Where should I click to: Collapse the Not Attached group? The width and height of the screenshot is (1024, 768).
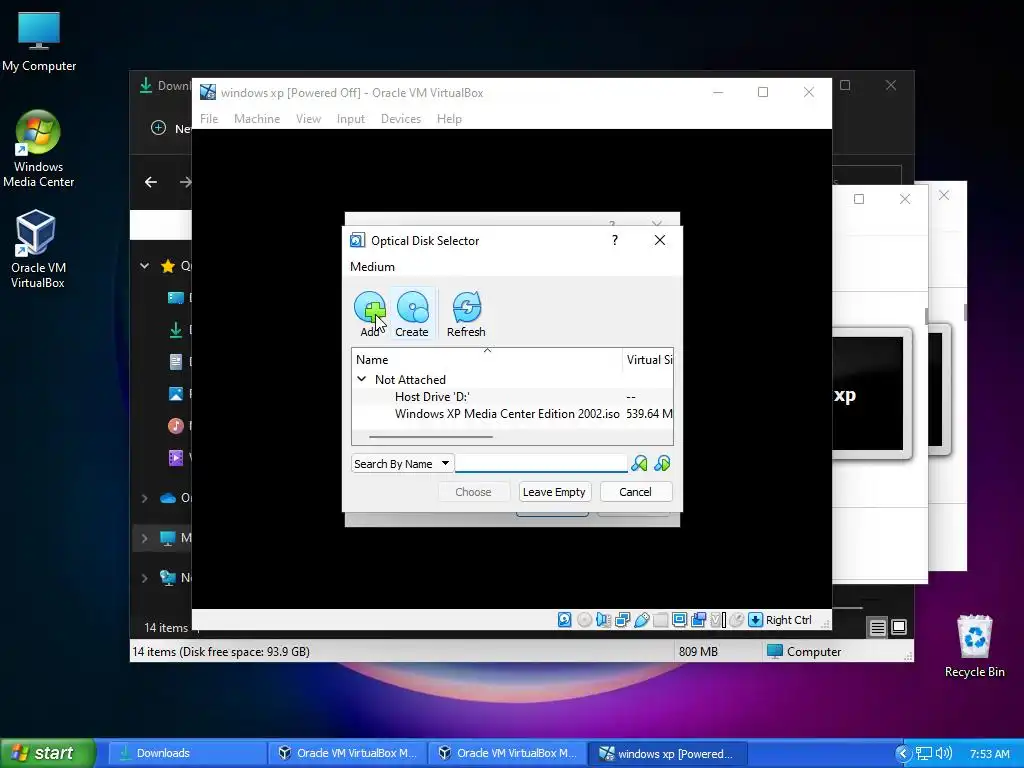tap(361, 379)
